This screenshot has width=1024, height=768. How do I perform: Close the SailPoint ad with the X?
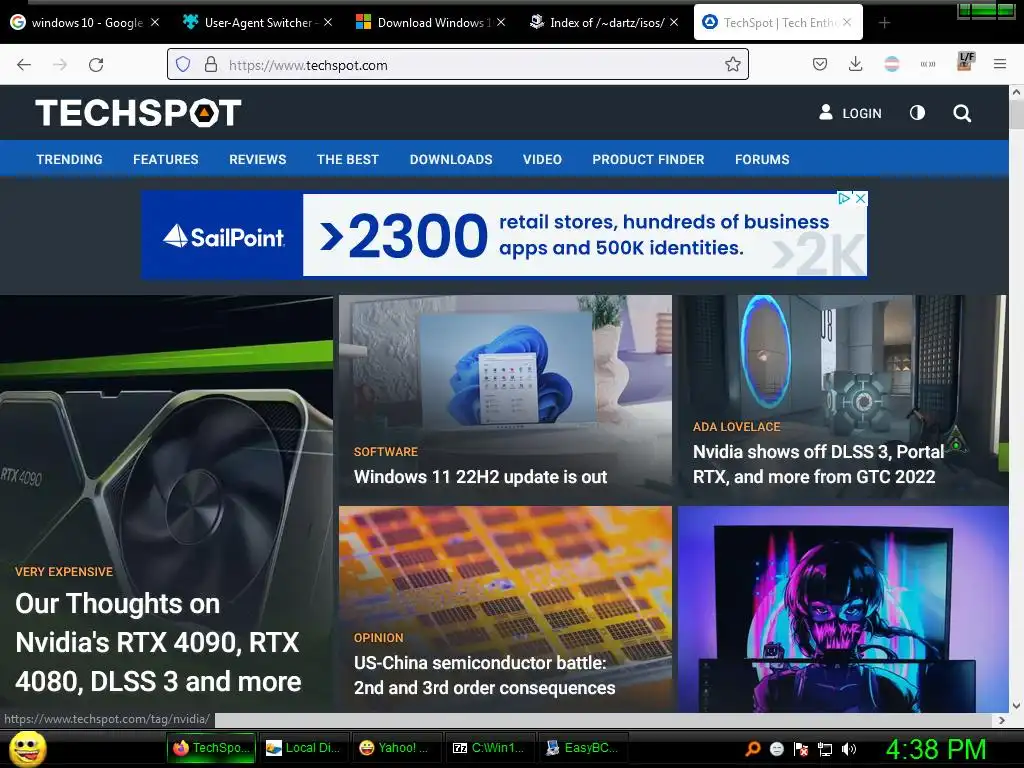coord(861,199)
